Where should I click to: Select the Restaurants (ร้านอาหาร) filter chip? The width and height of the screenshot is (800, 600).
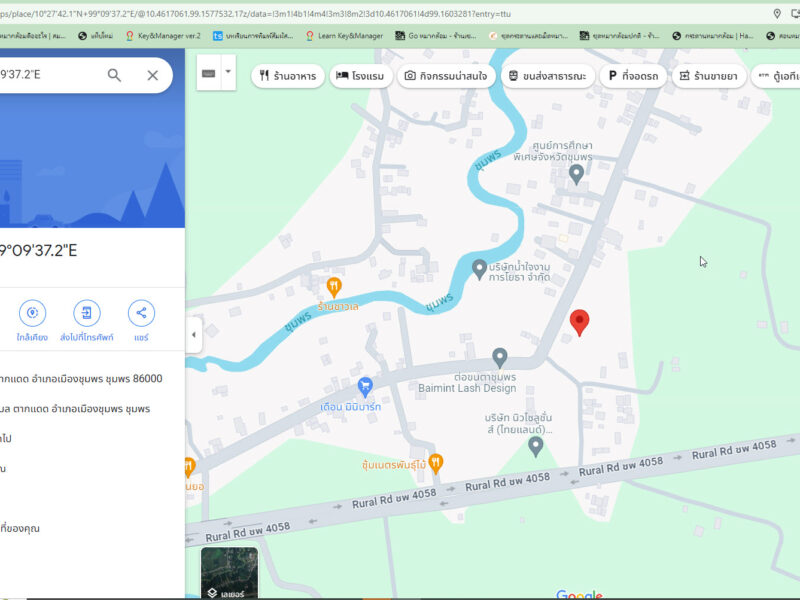pos(287,75)
